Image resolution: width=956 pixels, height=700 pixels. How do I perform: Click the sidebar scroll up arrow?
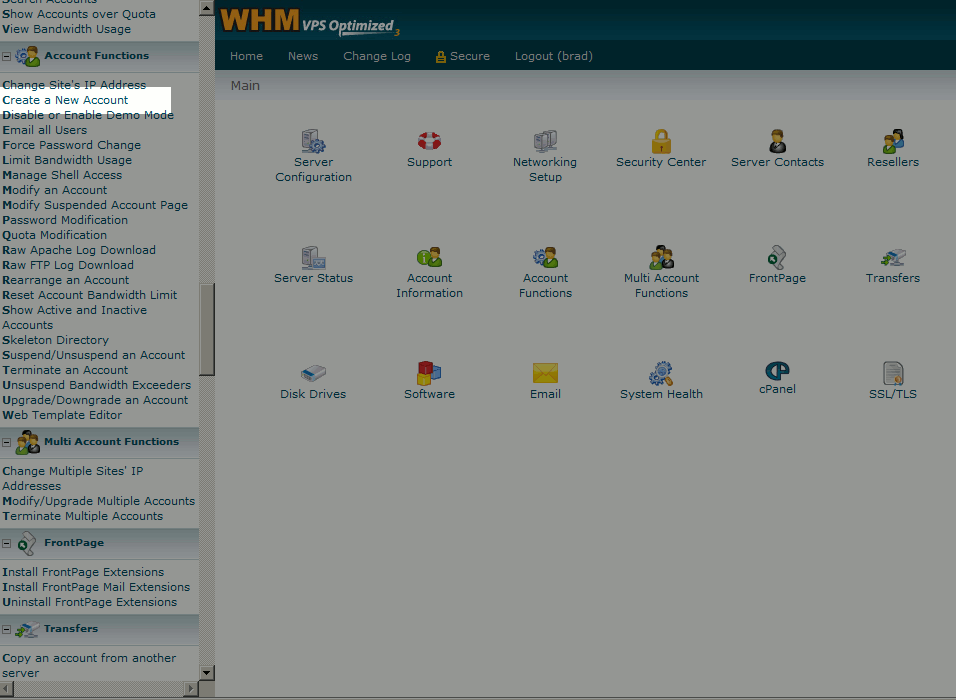point(207,8)
